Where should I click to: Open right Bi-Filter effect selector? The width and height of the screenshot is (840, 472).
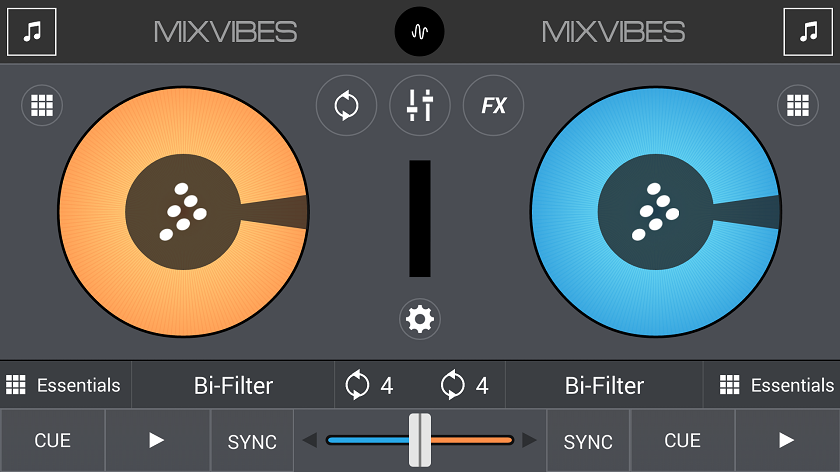[x=604, y=385]
